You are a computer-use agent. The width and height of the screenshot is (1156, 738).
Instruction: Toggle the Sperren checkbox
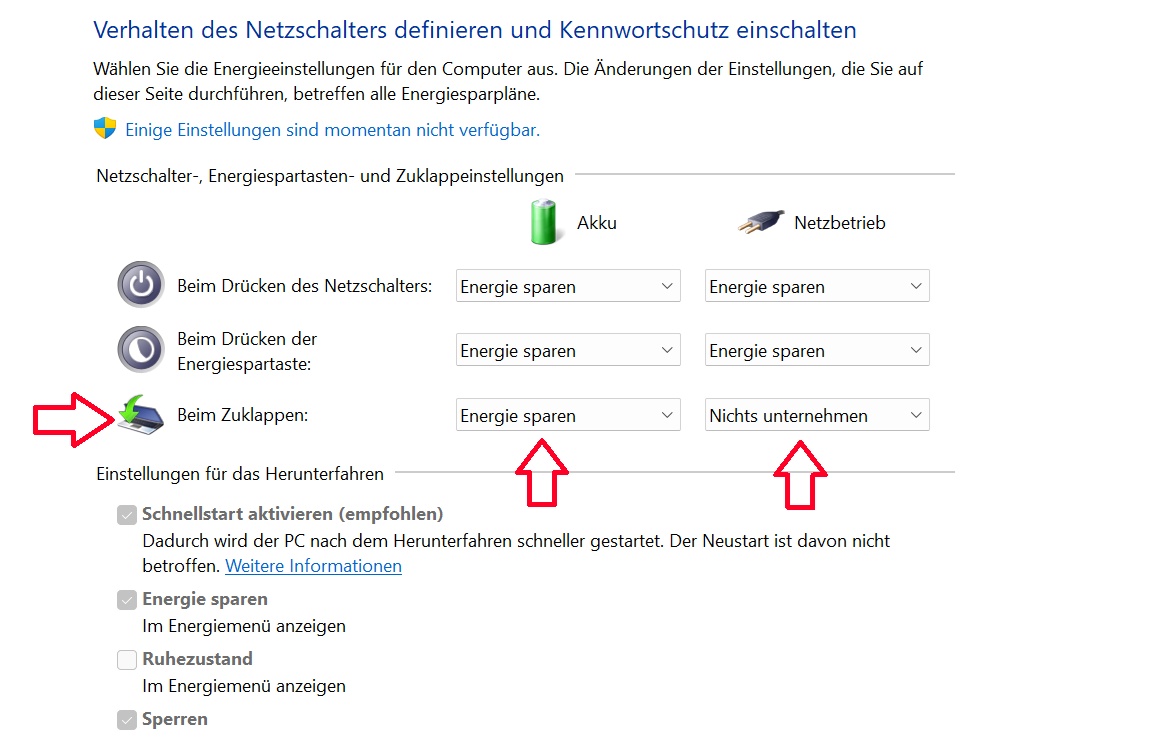pos(127,720)
